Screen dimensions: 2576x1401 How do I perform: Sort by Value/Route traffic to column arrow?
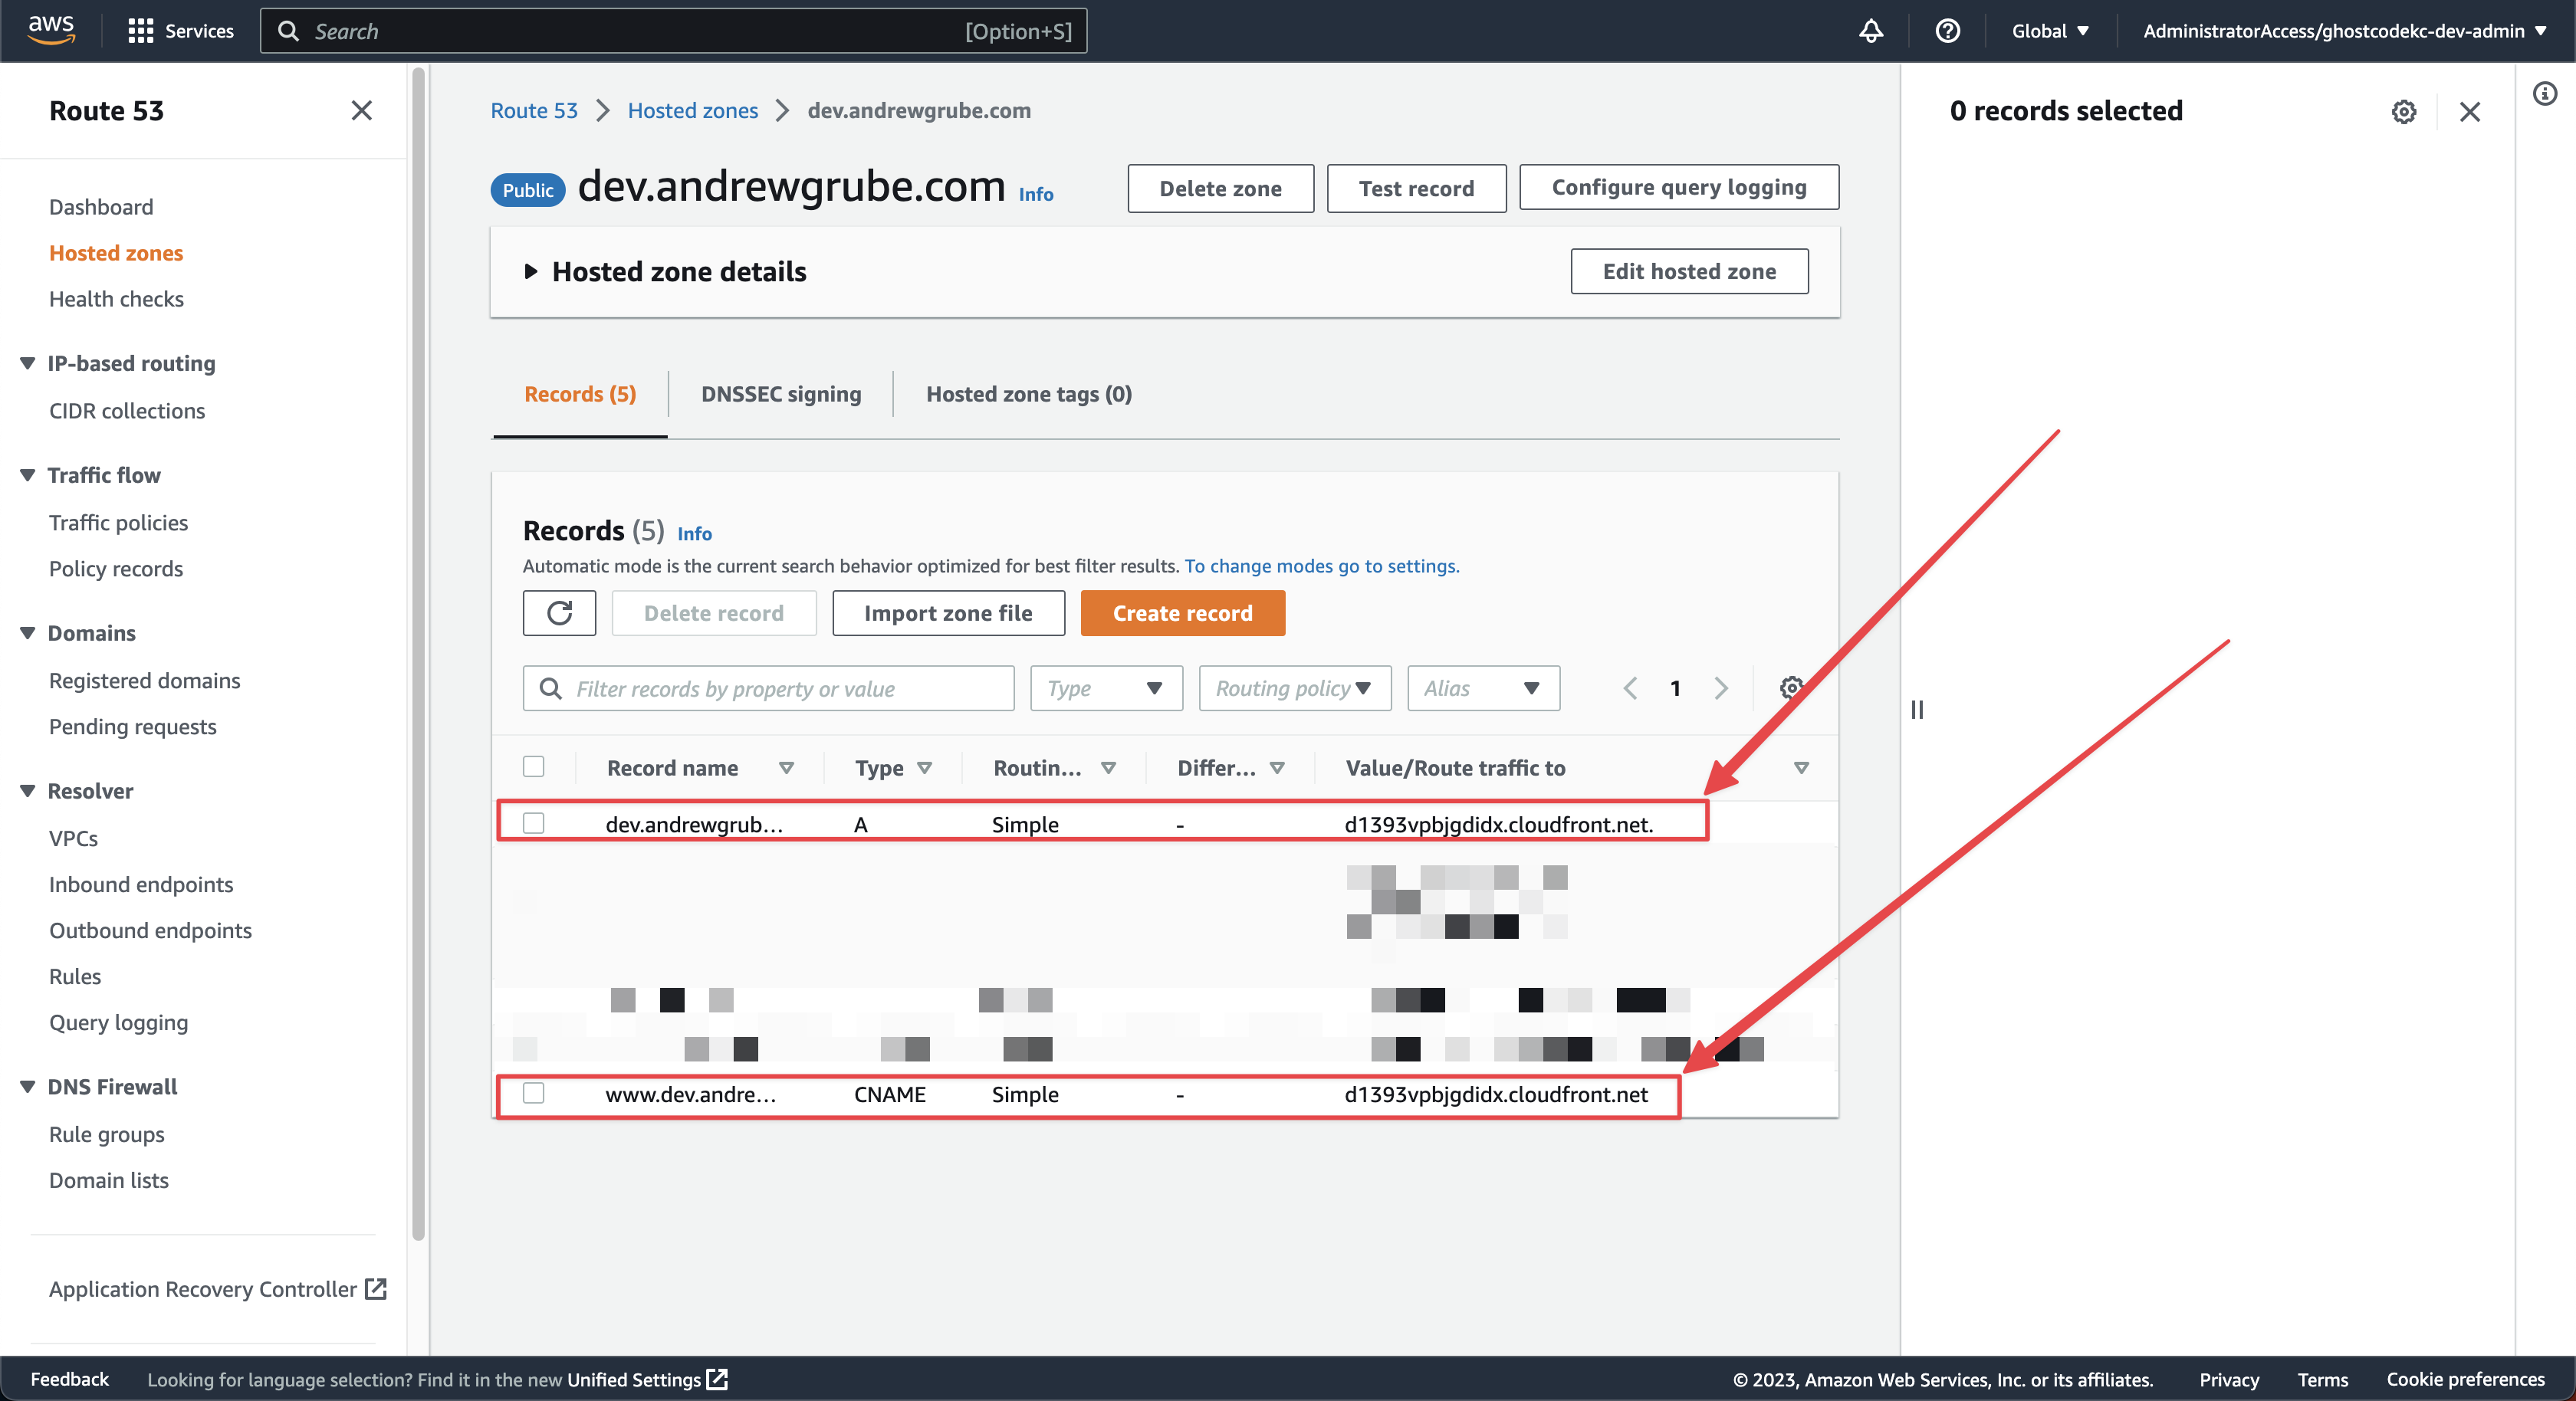point(1801,768)
